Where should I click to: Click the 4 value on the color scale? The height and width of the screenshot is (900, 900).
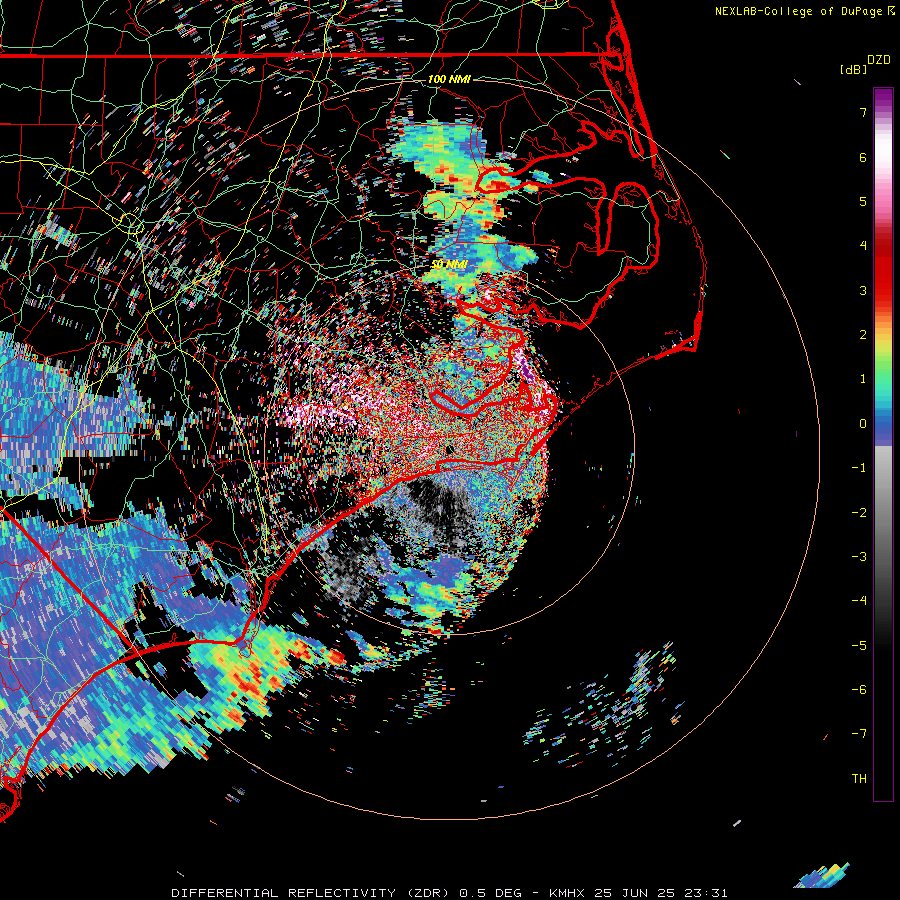(x=863, y=246)
